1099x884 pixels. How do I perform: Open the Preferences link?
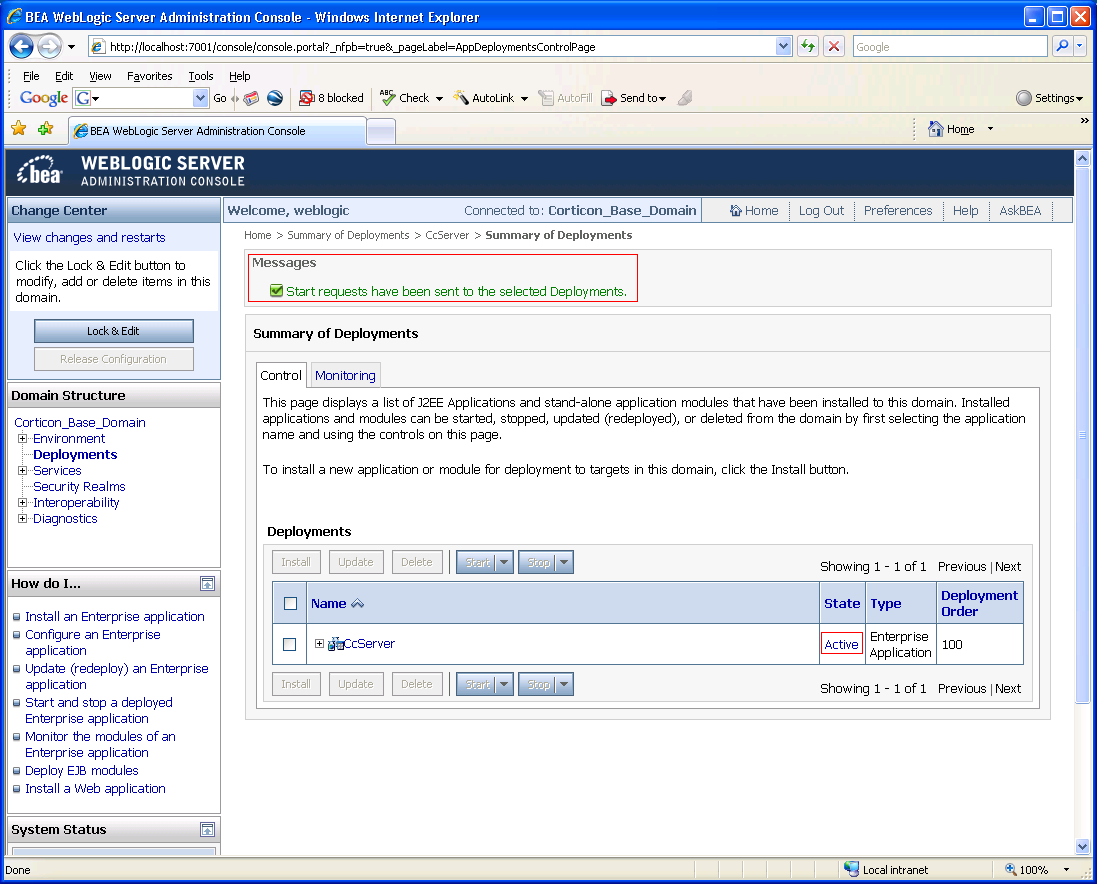[x=898, y=210]
